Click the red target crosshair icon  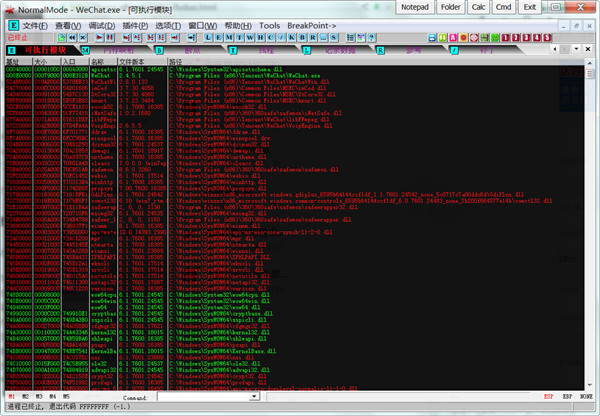[x=474, y=38]
